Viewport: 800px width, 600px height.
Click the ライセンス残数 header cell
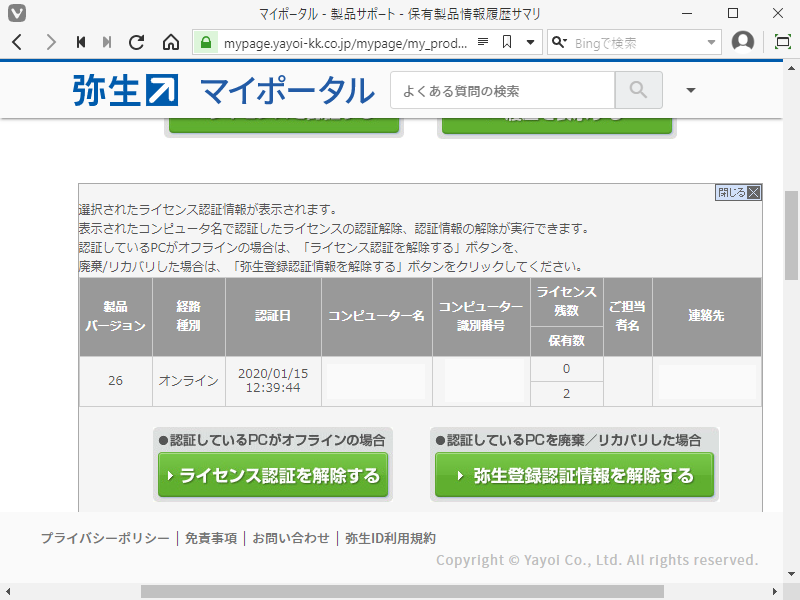(566, 302)
